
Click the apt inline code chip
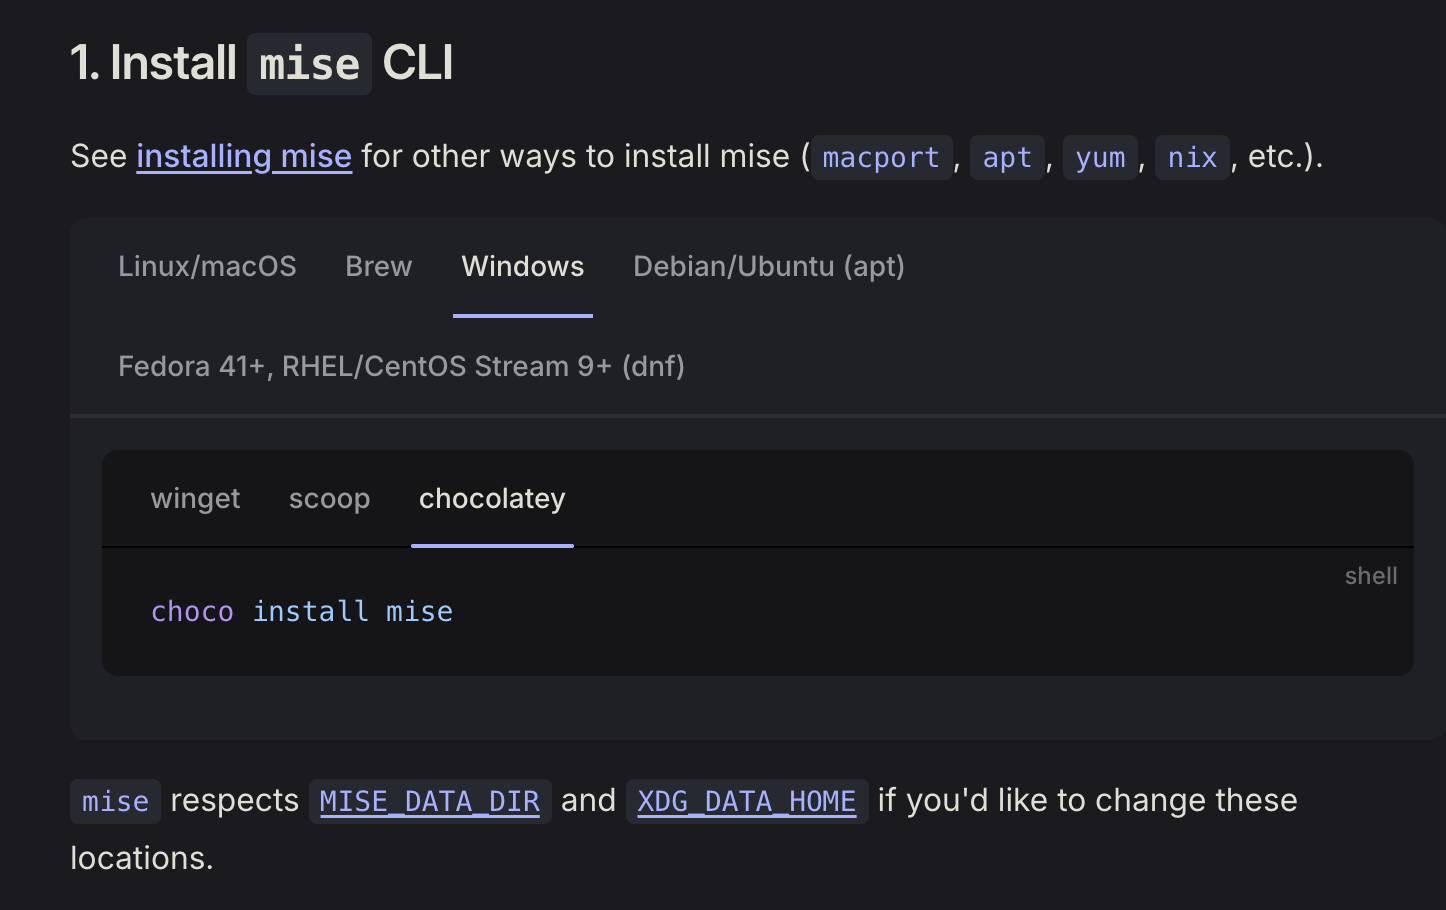coord(1007,157)
